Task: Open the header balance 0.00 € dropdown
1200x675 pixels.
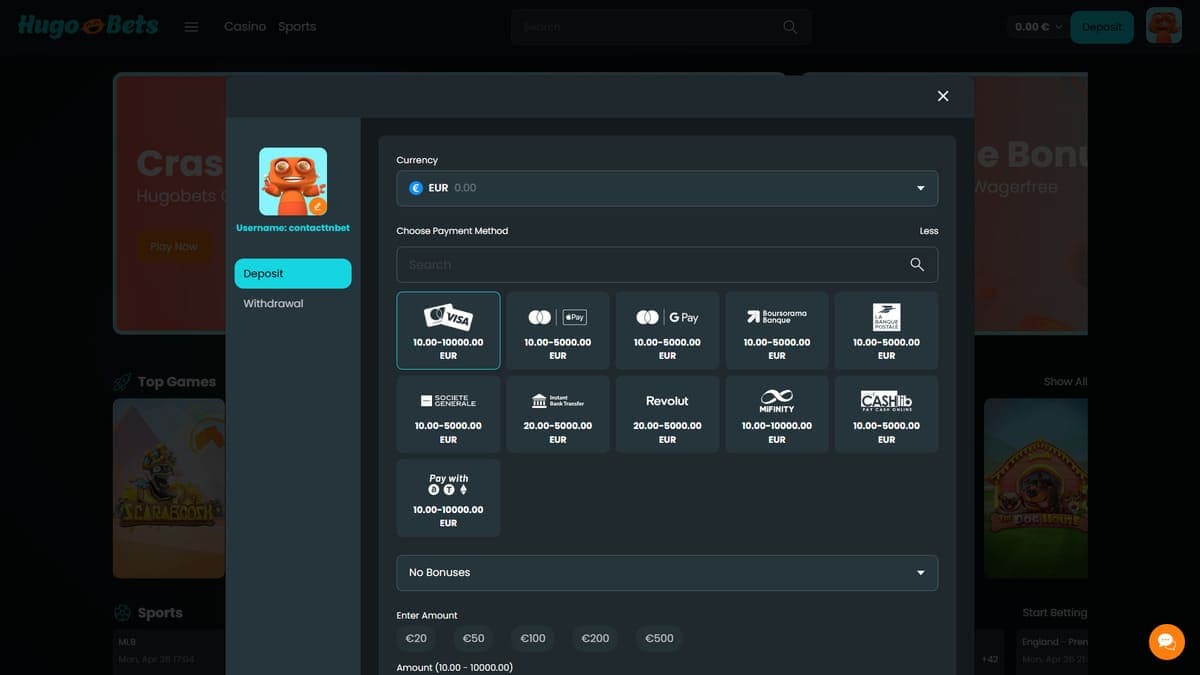Action: coord(1037,27)
